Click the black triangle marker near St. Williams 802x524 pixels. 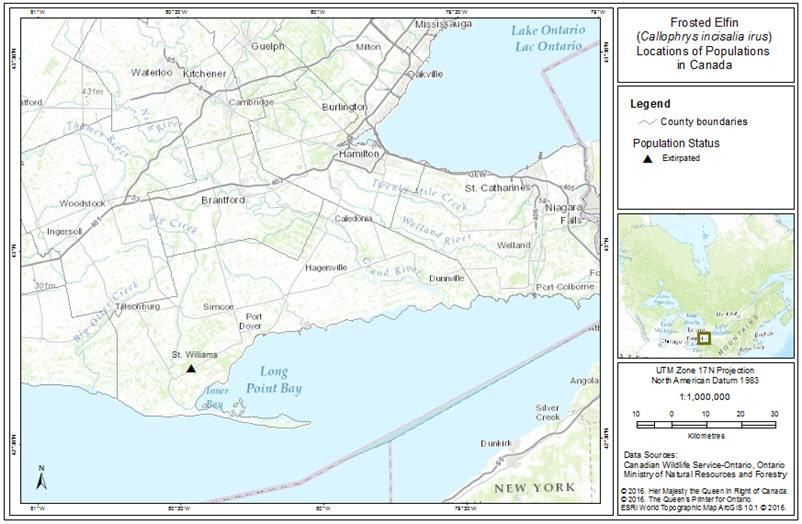[190, 368]
